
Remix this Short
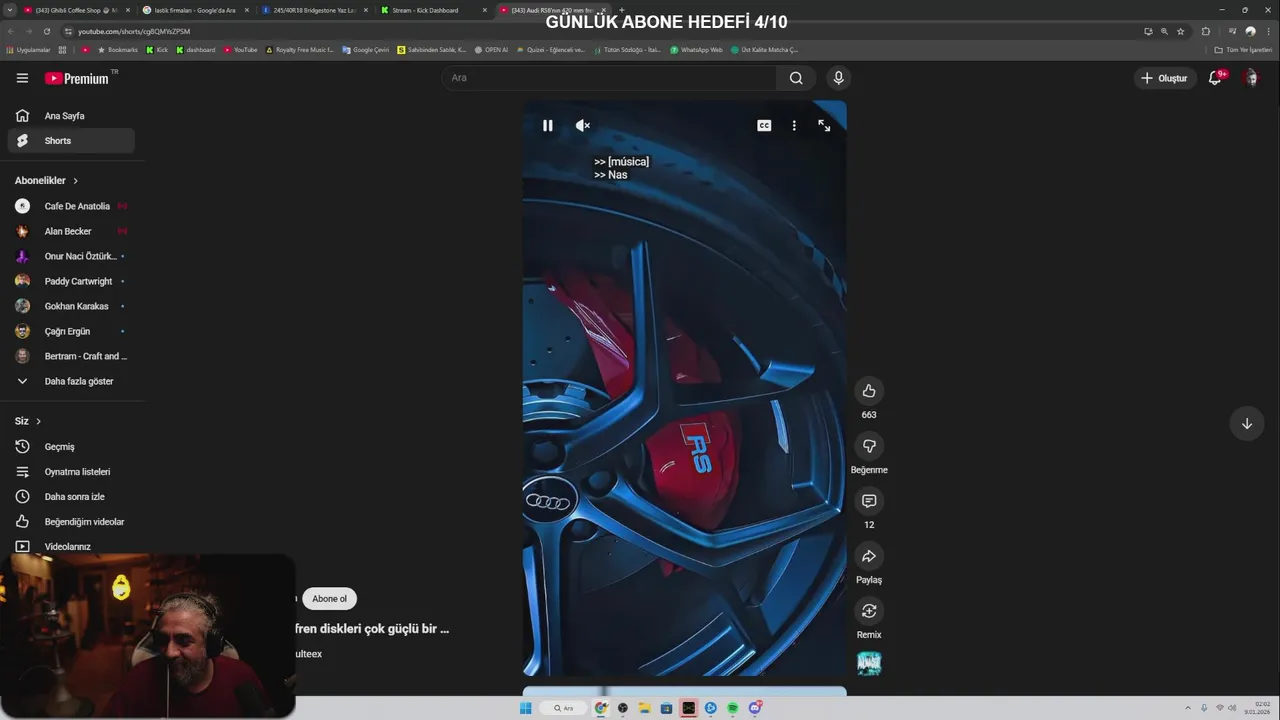pos(869,611)
